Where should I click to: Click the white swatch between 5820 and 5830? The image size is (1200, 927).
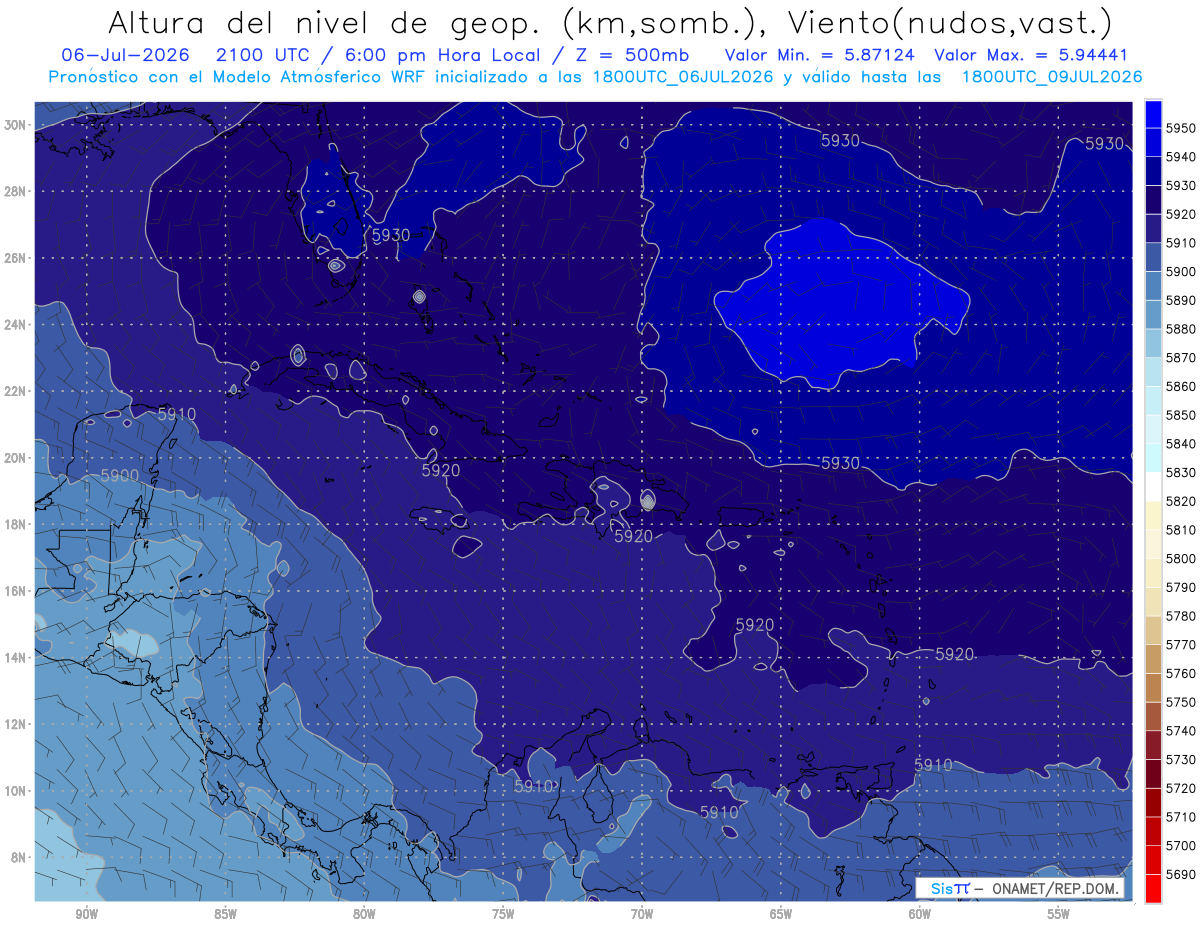(1153, 487)
